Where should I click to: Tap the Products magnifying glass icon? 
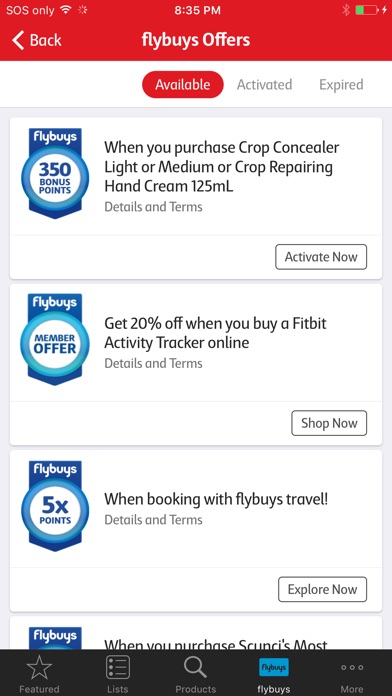point(195,668)
